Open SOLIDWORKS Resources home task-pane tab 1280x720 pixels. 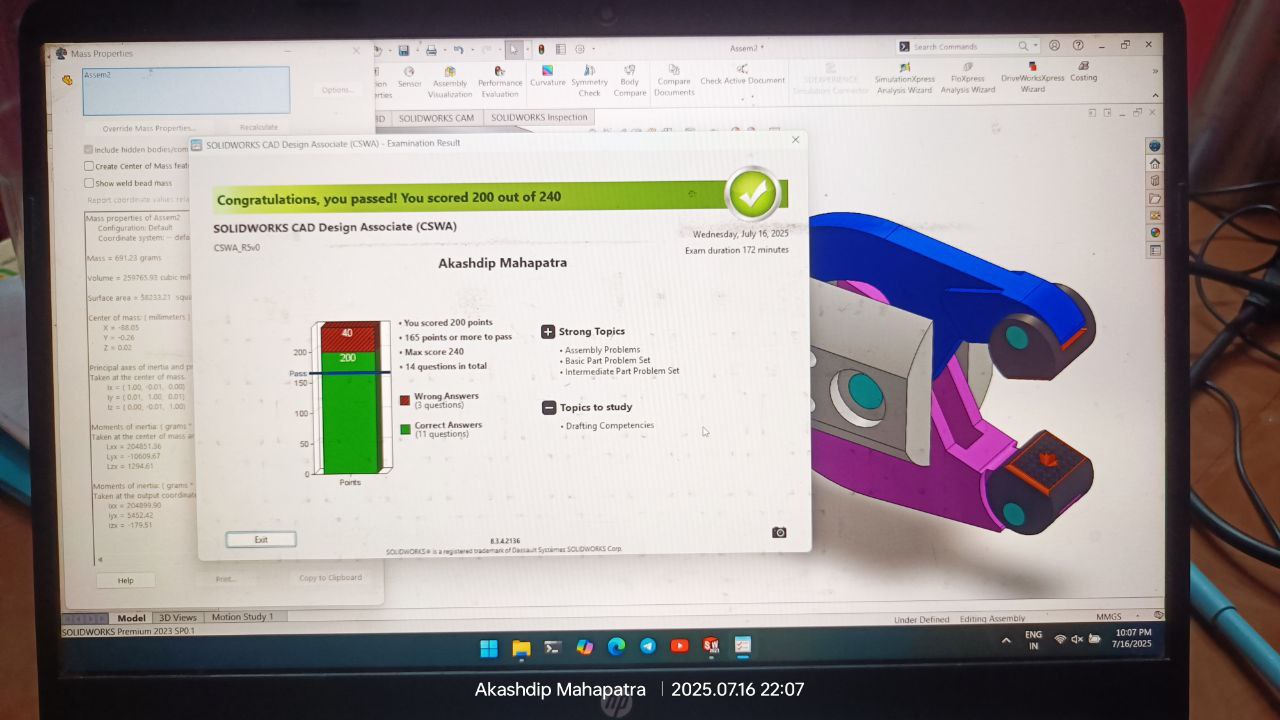(x=1155, y=163)
